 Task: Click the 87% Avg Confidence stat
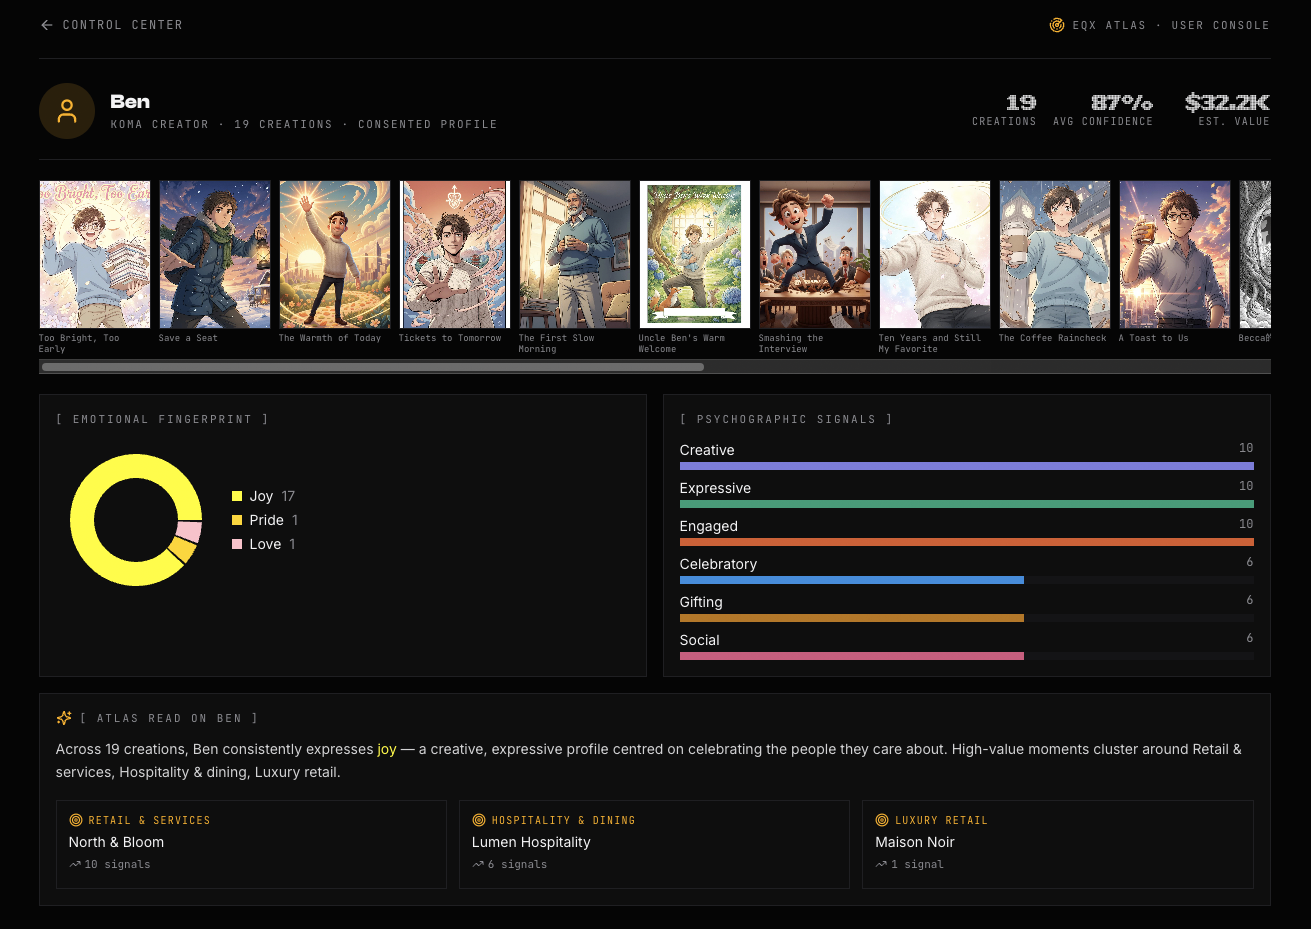click(1103, 110)
